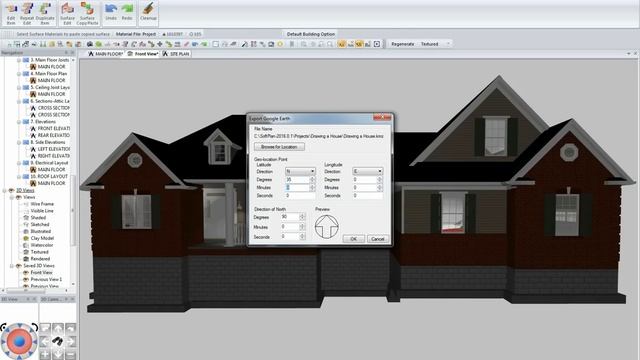This screenshot has height=360, width=640.
Task: Collapse the Views node under 3D Views
Action: [x=12, y=197]
